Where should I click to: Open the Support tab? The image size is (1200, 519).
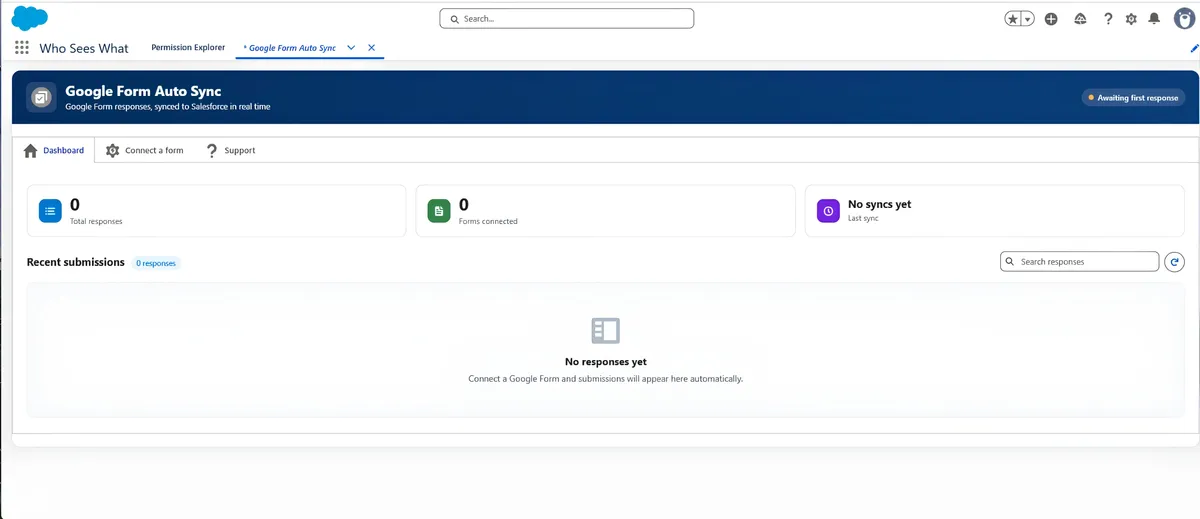[x=231, y=150]
